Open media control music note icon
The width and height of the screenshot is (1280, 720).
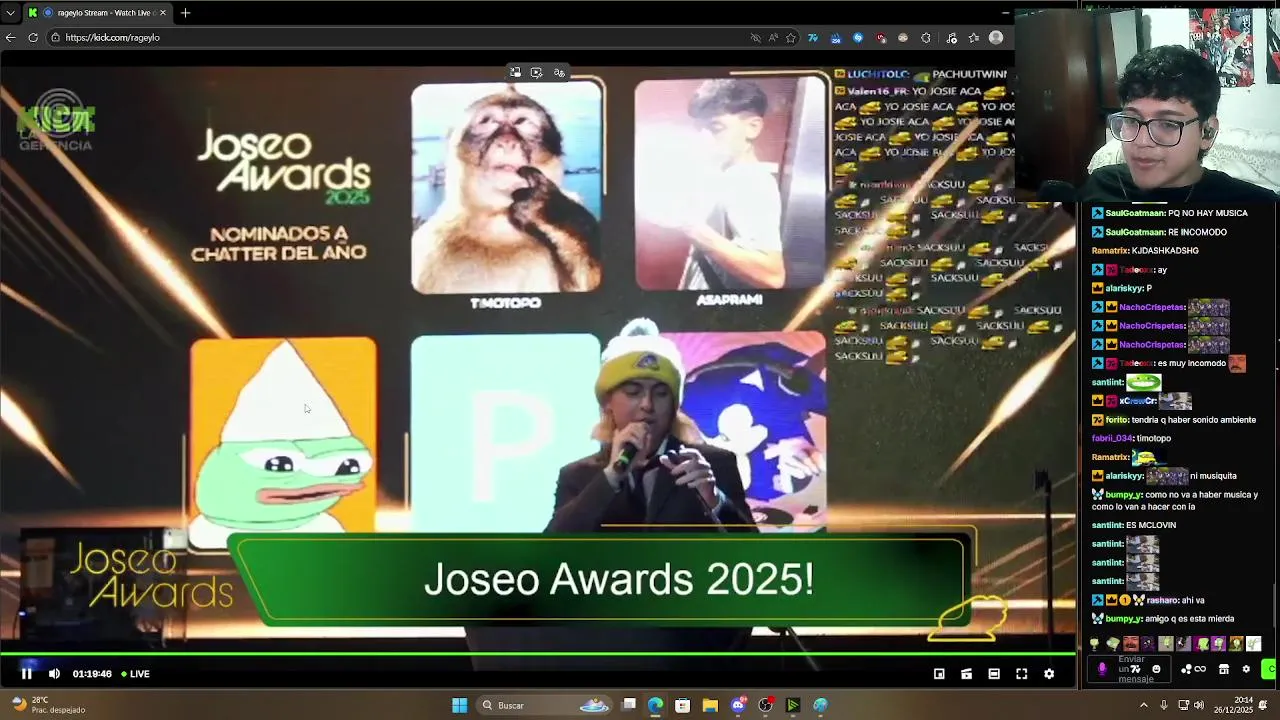[x=951, y=38]
